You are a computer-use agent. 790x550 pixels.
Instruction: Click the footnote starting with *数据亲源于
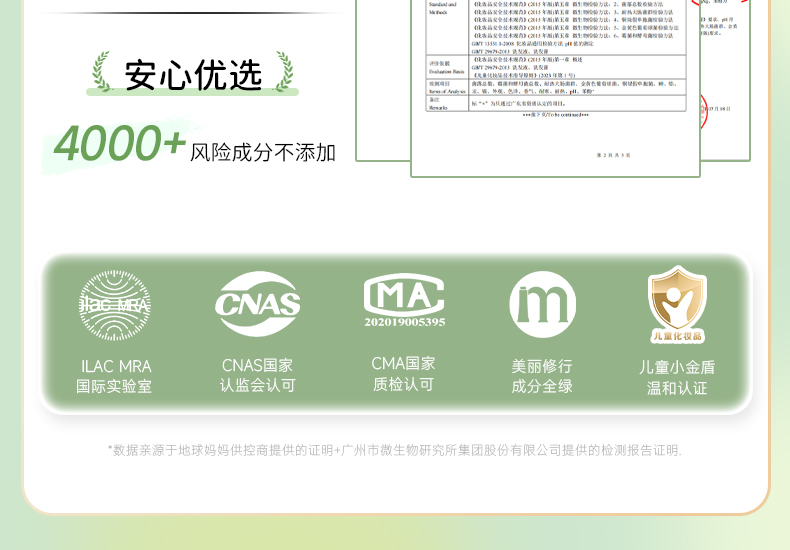click(x=395, y=451)
